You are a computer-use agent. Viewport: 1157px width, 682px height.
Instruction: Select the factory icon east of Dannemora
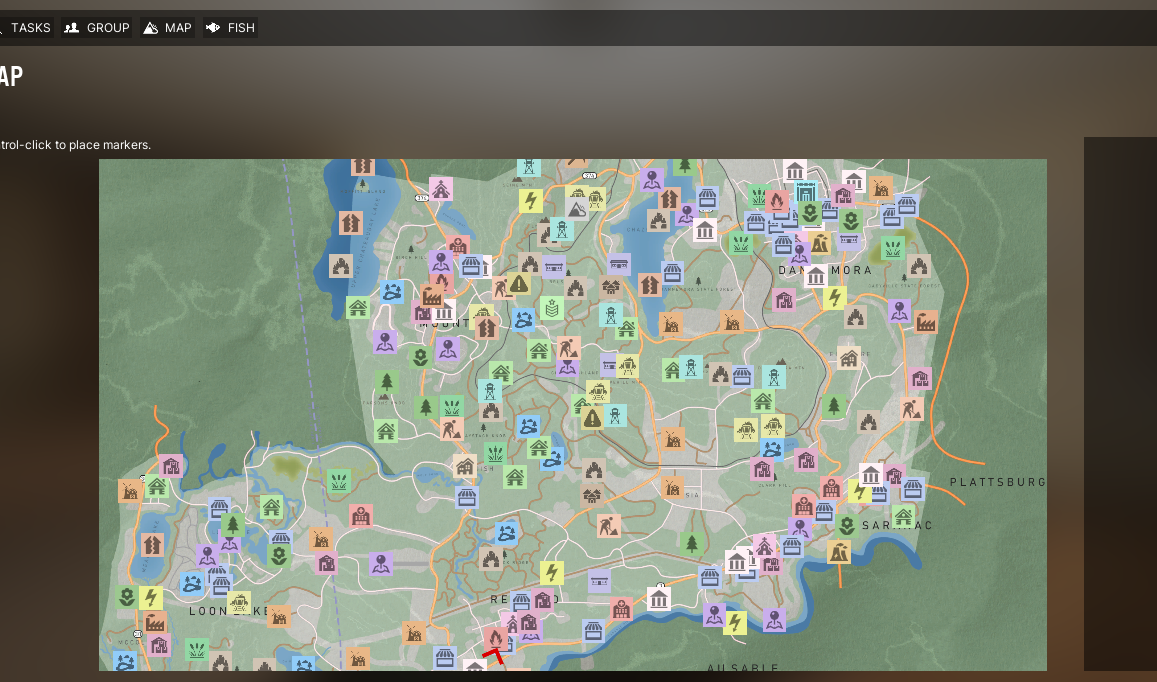925,321
